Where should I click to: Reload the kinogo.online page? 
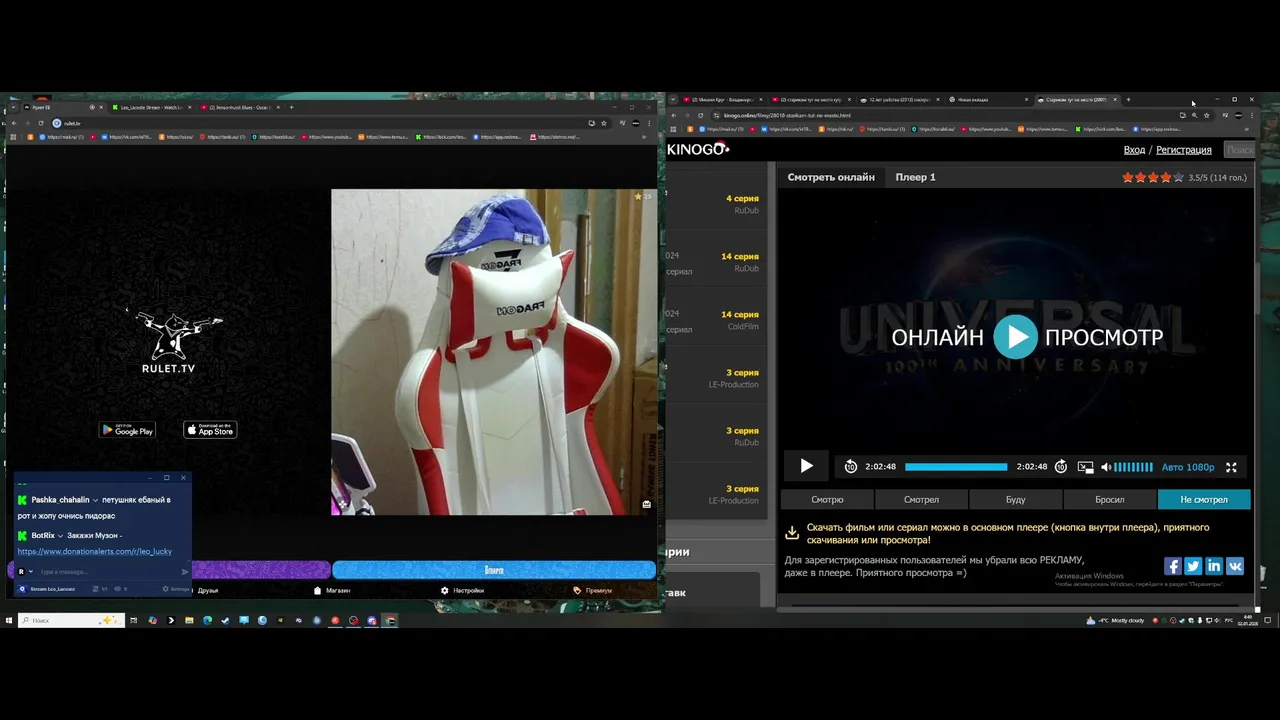[700, 115]
